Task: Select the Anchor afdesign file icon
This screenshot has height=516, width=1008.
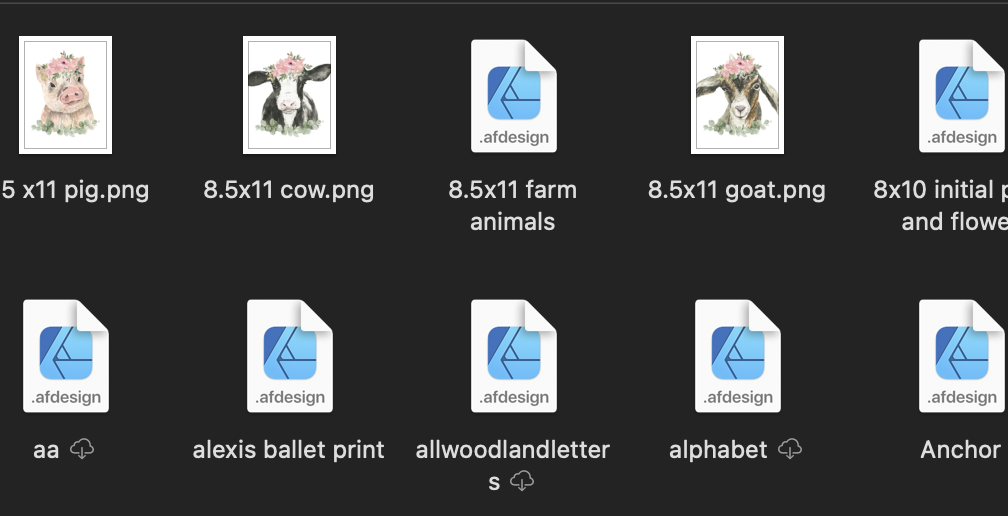Action: 962,355
